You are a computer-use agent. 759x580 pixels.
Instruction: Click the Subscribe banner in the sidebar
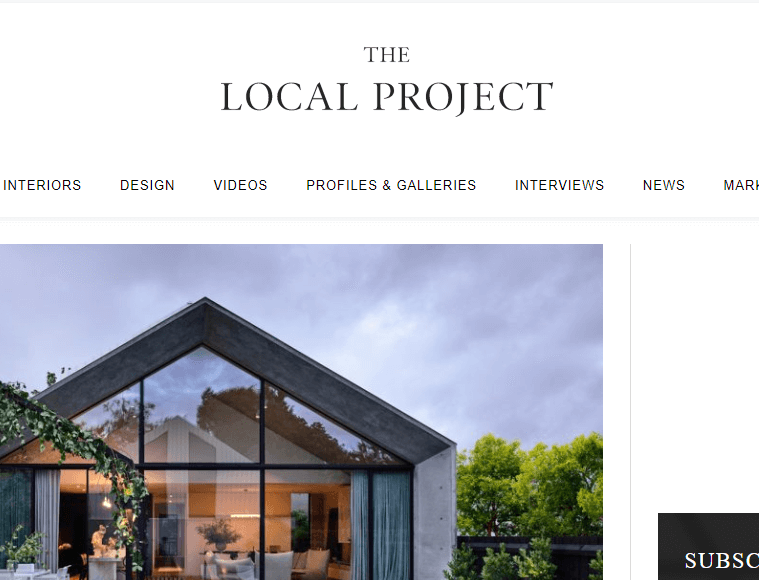coord(709,547)
